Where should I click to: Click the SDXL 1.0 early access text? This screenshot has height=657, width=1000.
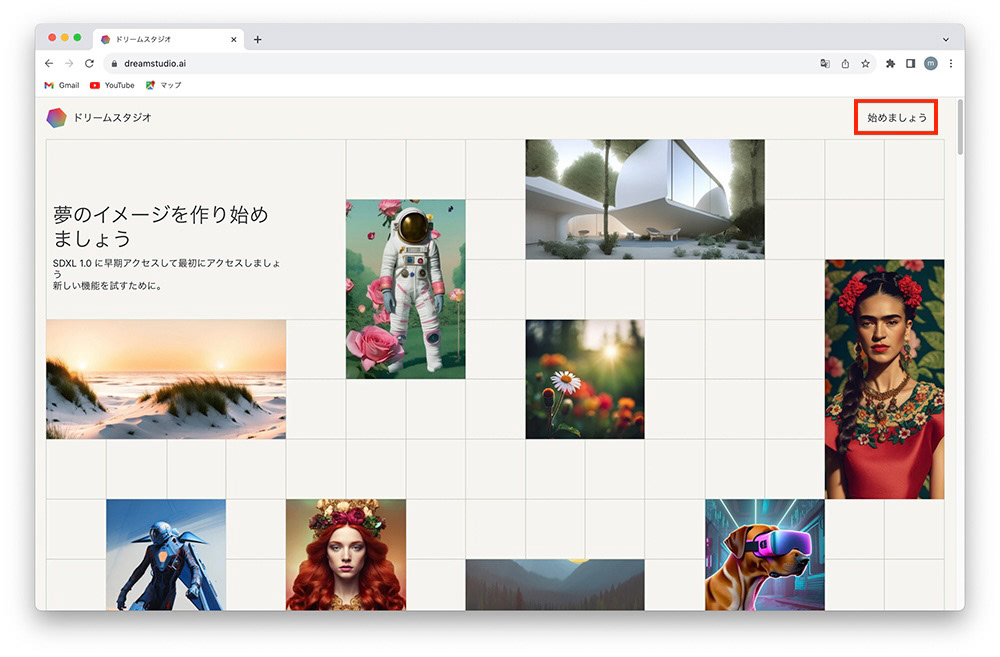(166, 274)
